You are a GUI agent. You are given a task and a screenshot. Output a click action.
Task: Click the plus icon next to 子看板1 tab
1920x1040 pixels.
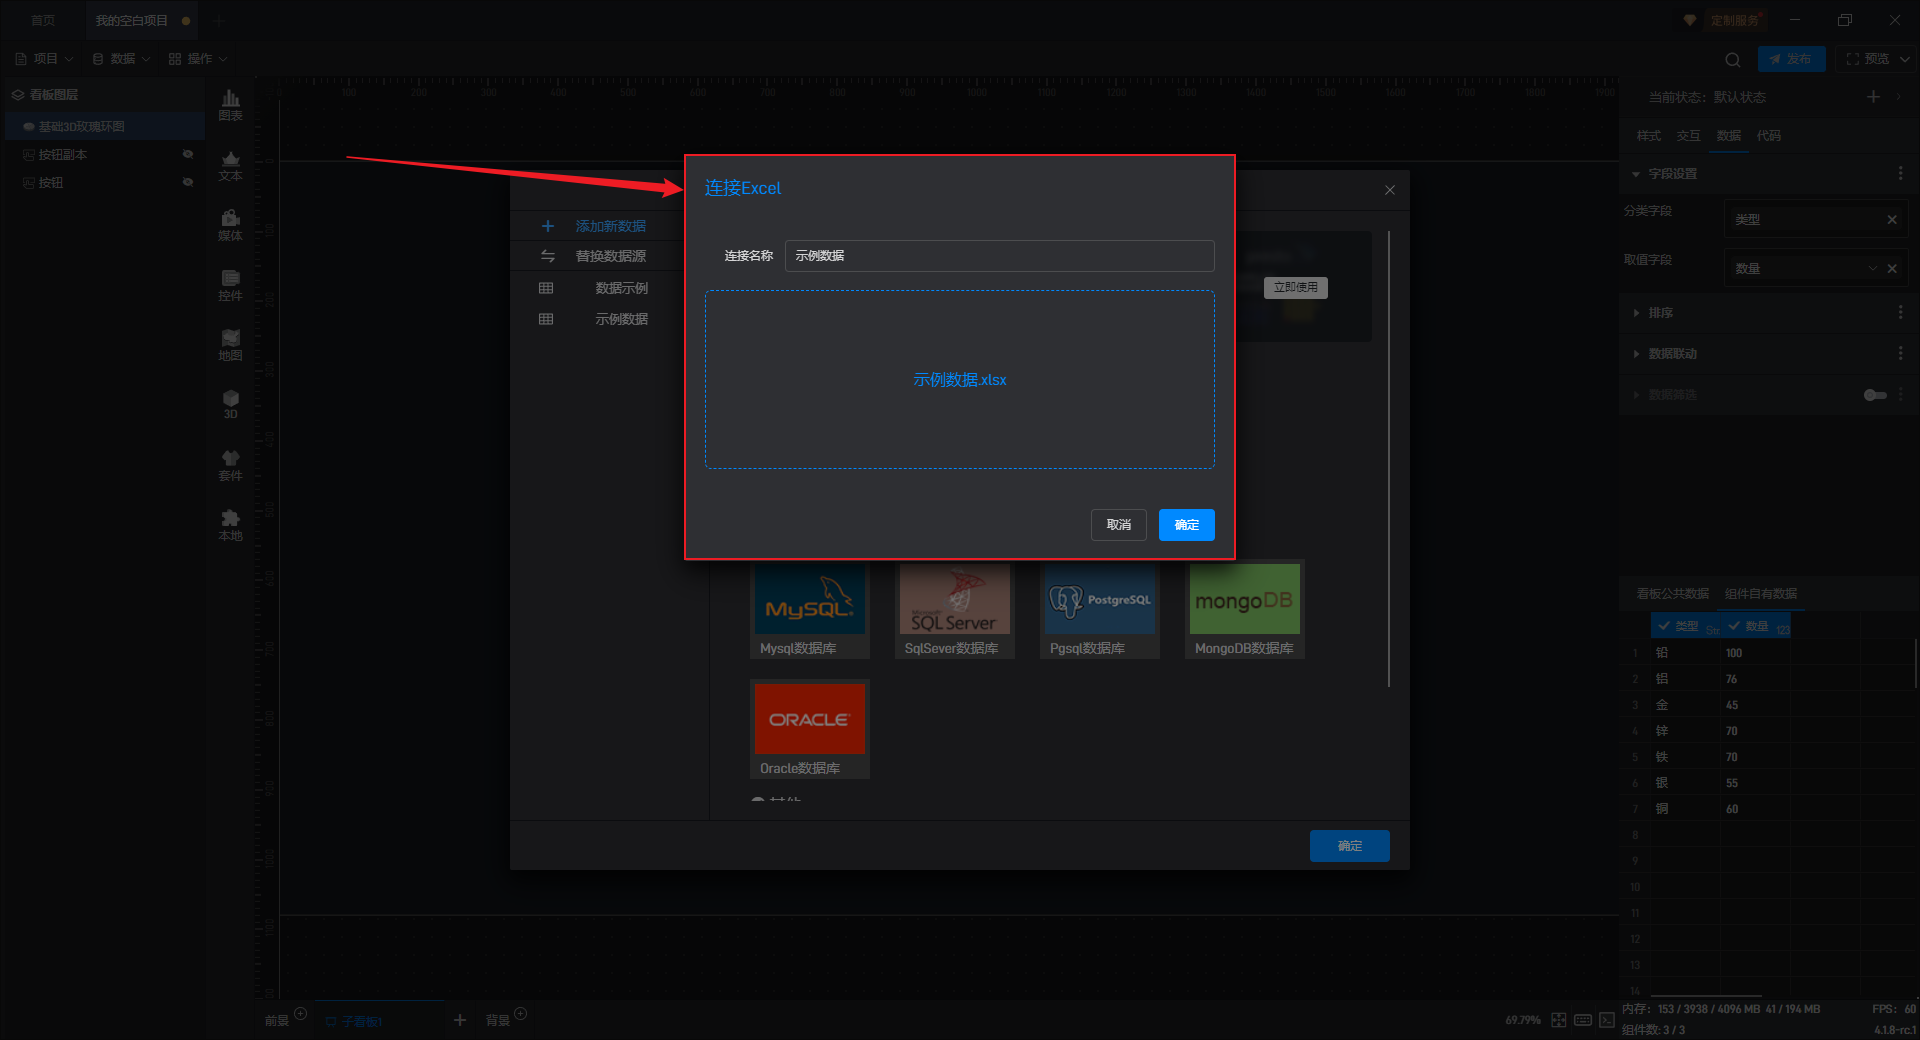point(460,1020)
